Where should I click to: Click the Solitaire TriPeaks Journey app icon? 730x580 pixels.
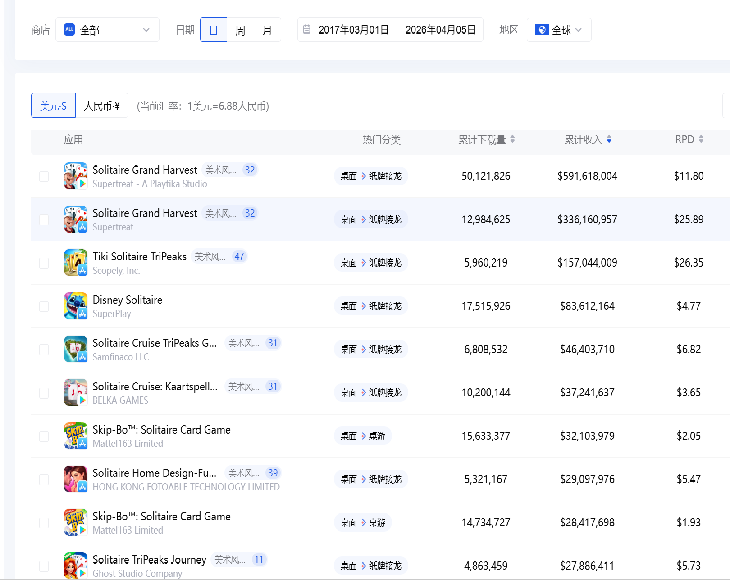[x=75, y=565]
